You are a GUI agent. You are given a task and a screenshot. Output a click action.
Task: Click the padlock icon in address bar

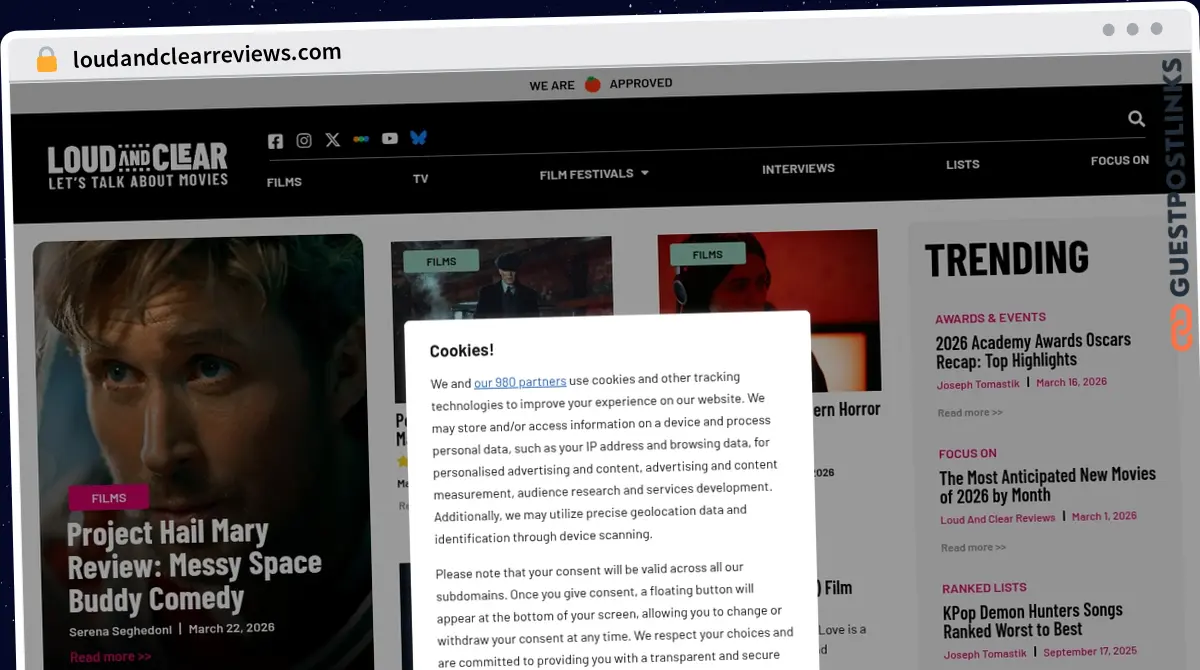[x=47, y=60]
